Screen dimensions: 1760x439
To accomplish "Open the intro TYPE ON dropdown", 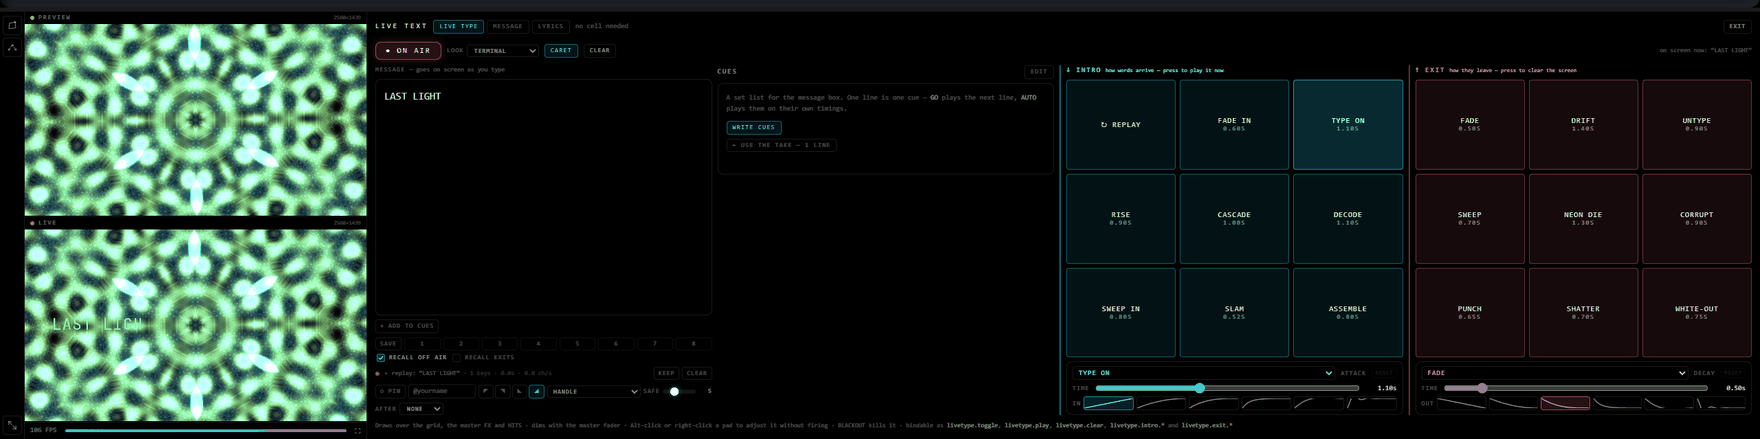I will click(1204, 373).
